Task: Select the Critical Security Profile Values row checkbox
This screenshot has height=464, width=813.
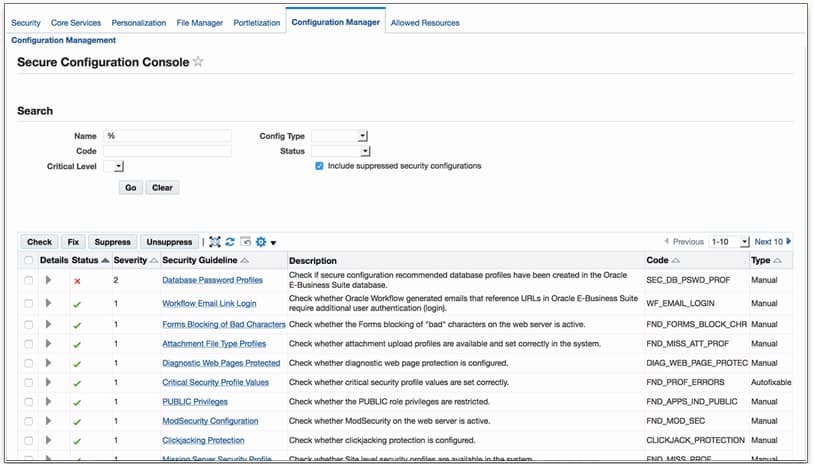Action: (29, 383)
